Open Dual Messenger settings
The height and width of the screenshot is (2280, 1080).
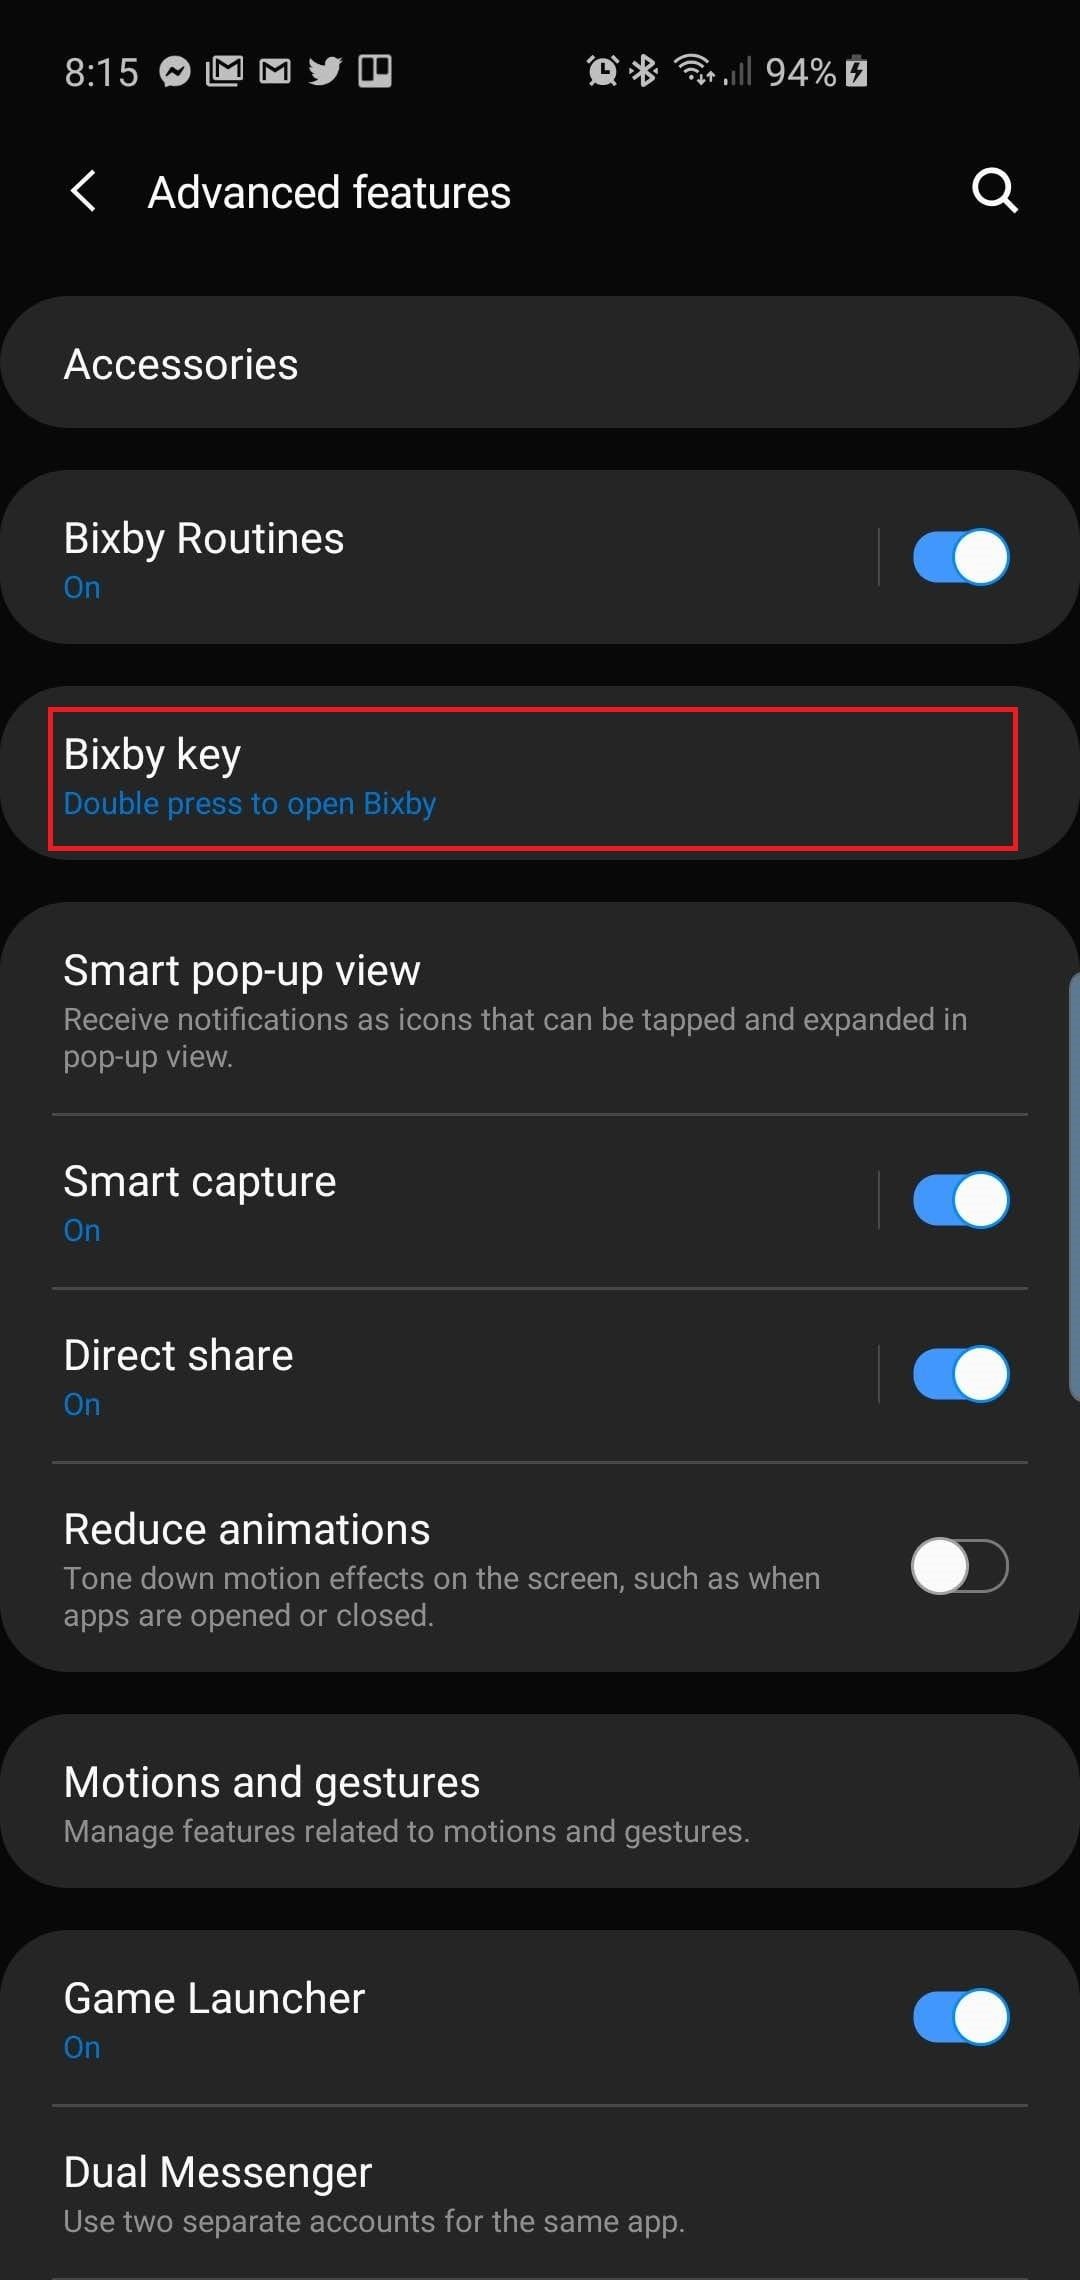tap(540, 2192)
